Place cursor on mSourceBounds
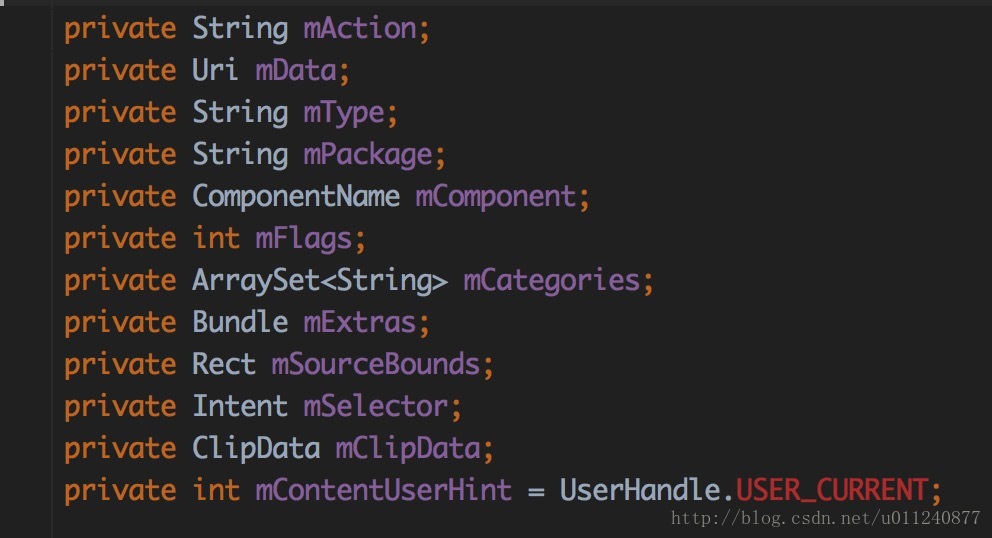The image size is (992, 538). [x=376, y=365]
